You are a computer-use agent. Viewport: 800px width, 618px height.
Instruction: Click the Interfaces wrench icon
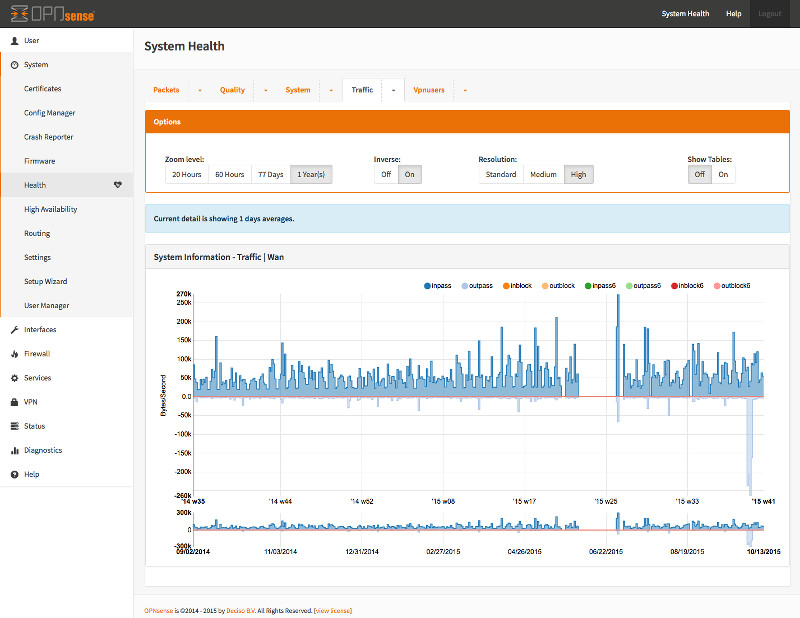(x=14, y=330)
